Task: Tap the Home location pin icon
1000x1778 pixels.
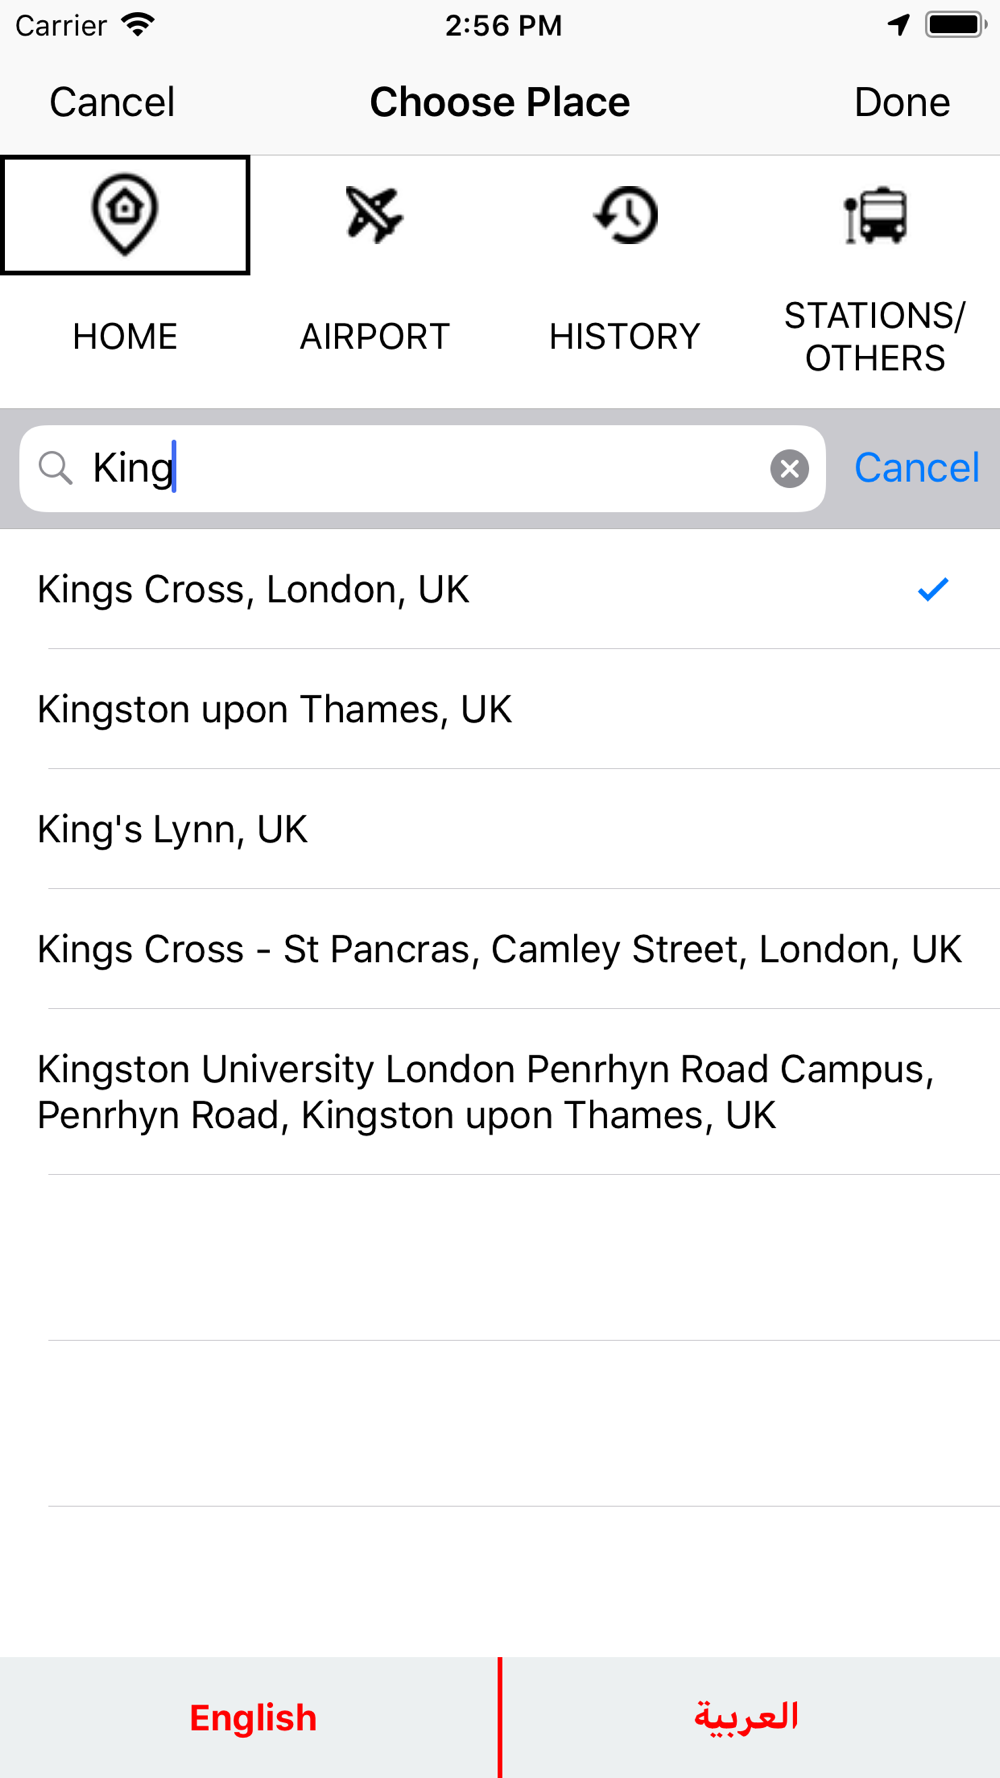Action: coord(125,214)
